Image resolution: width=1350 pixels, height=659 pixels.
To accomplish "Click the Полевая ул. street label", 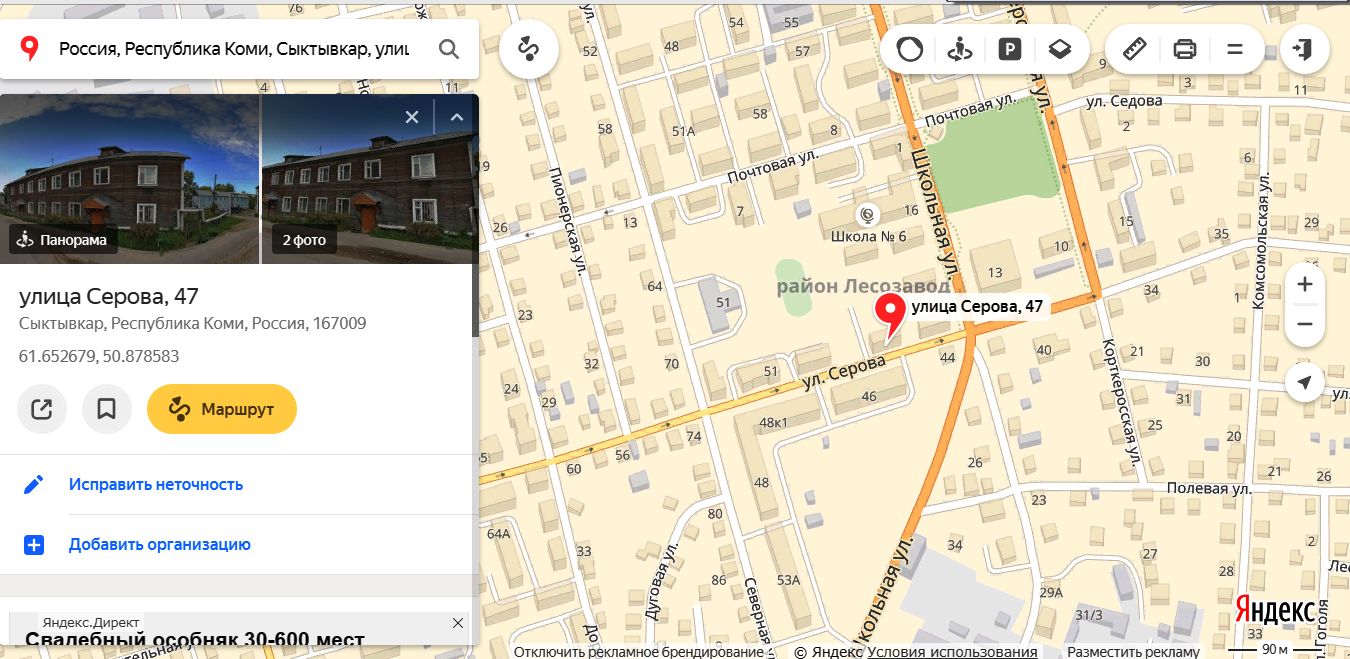I will [x=1210, y=488].
